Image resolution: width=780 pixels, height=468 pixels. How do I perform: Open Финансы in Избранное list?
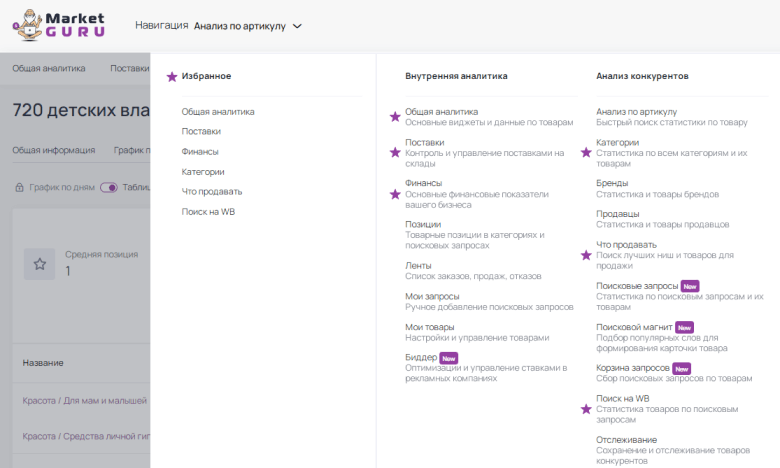200,152
